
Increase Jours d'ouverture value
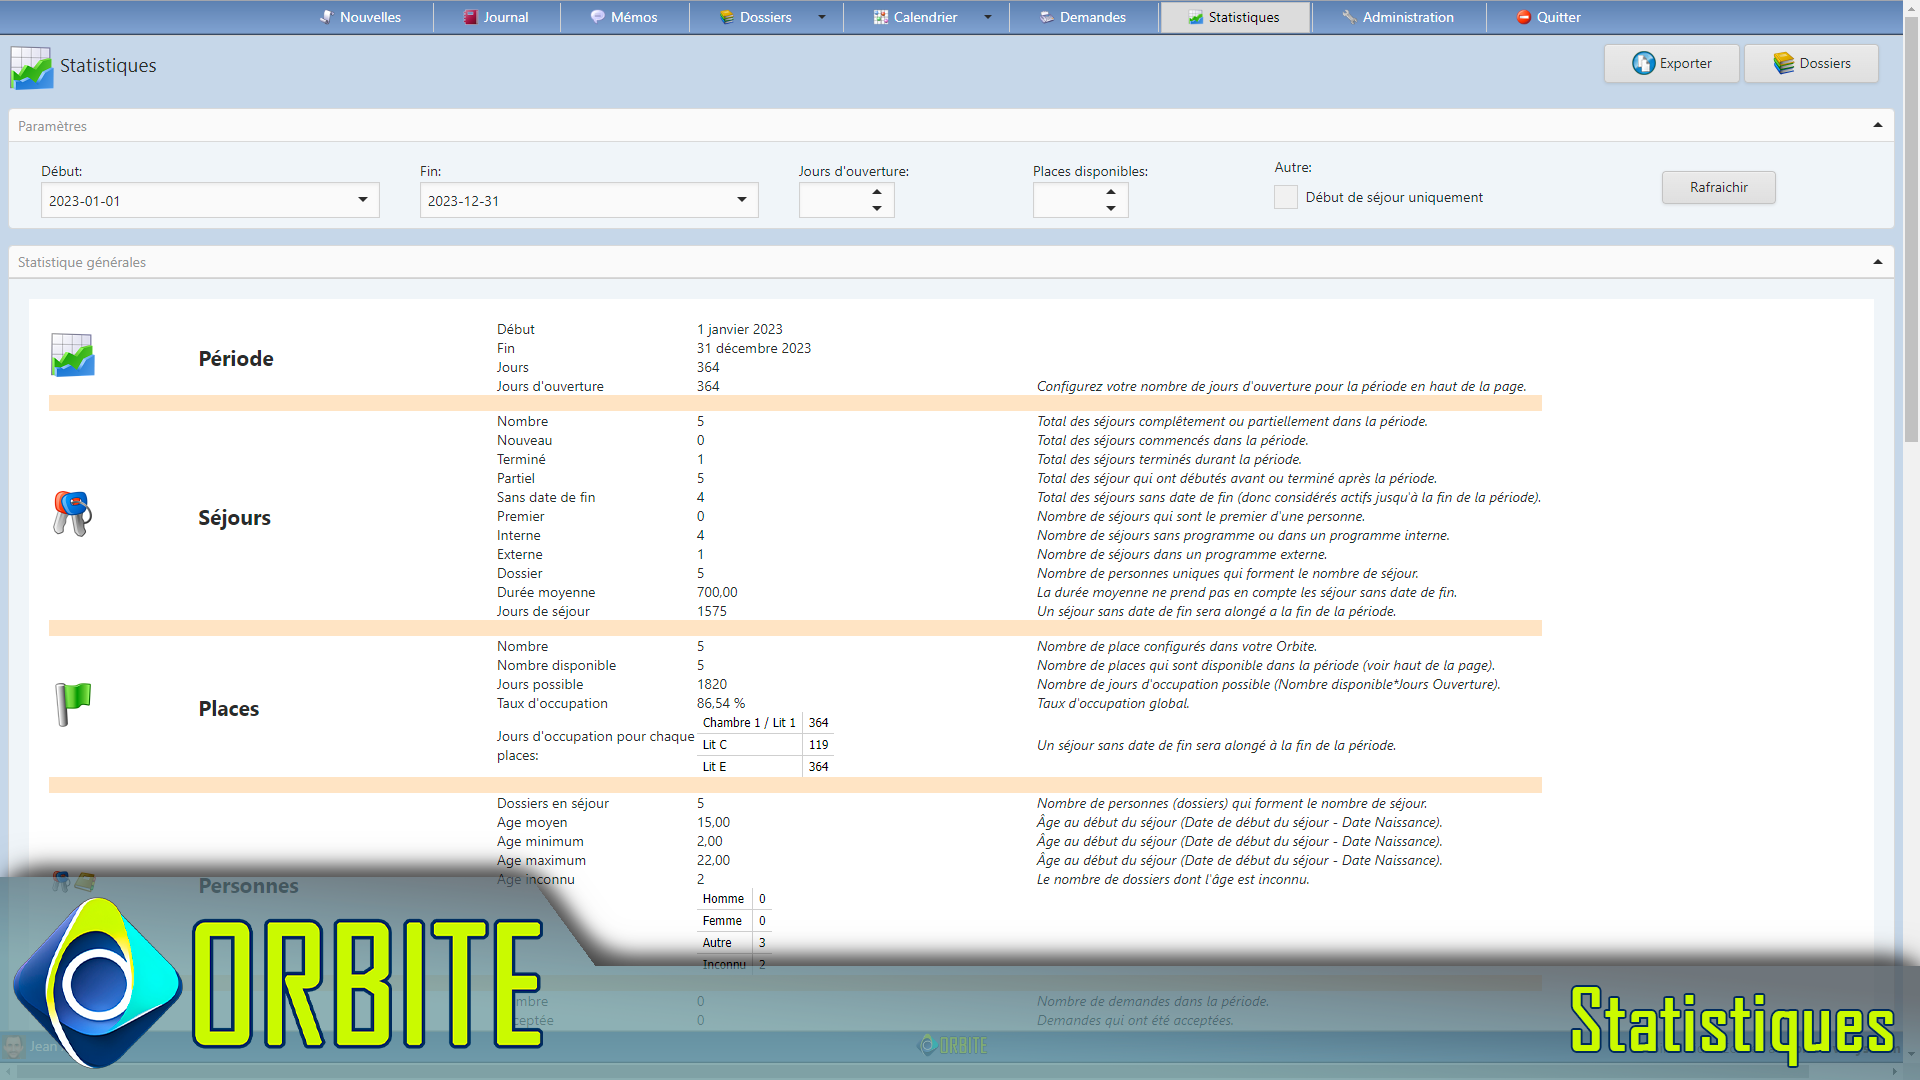coord(877,192)
